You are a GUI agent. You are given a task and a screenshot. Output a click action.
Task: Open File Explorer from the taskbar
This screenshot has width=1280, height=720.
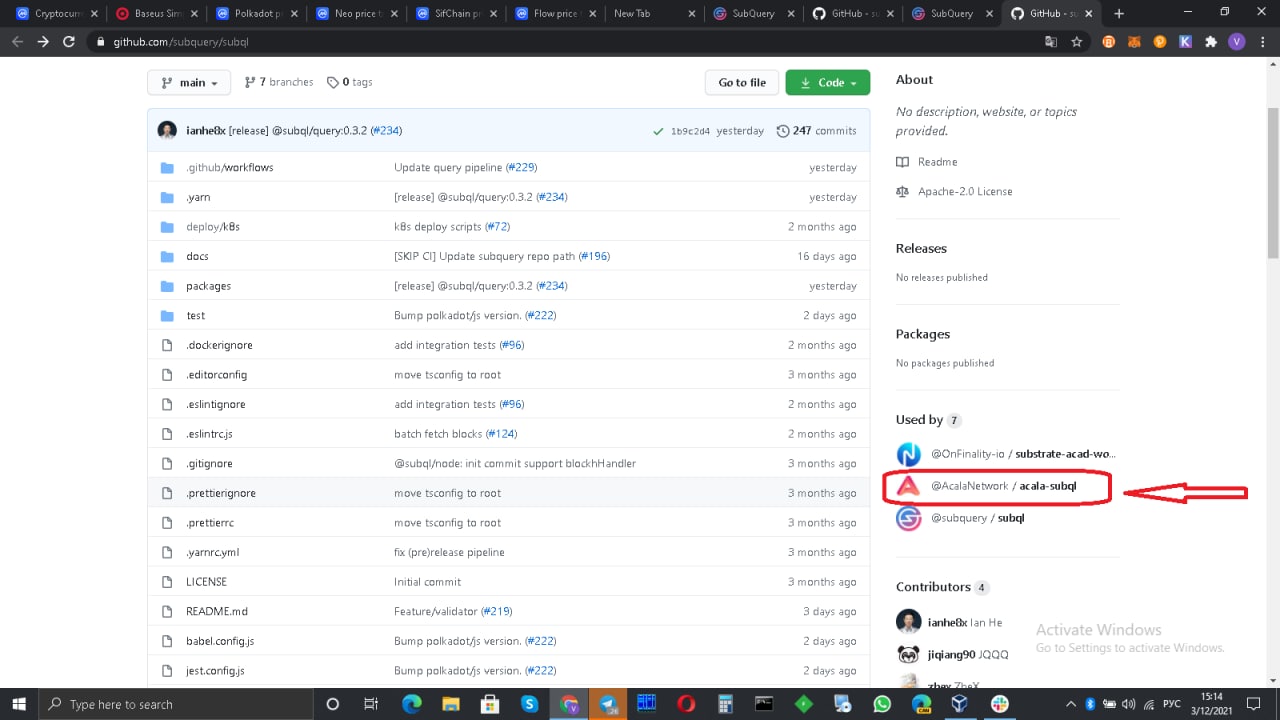point(451,704)
